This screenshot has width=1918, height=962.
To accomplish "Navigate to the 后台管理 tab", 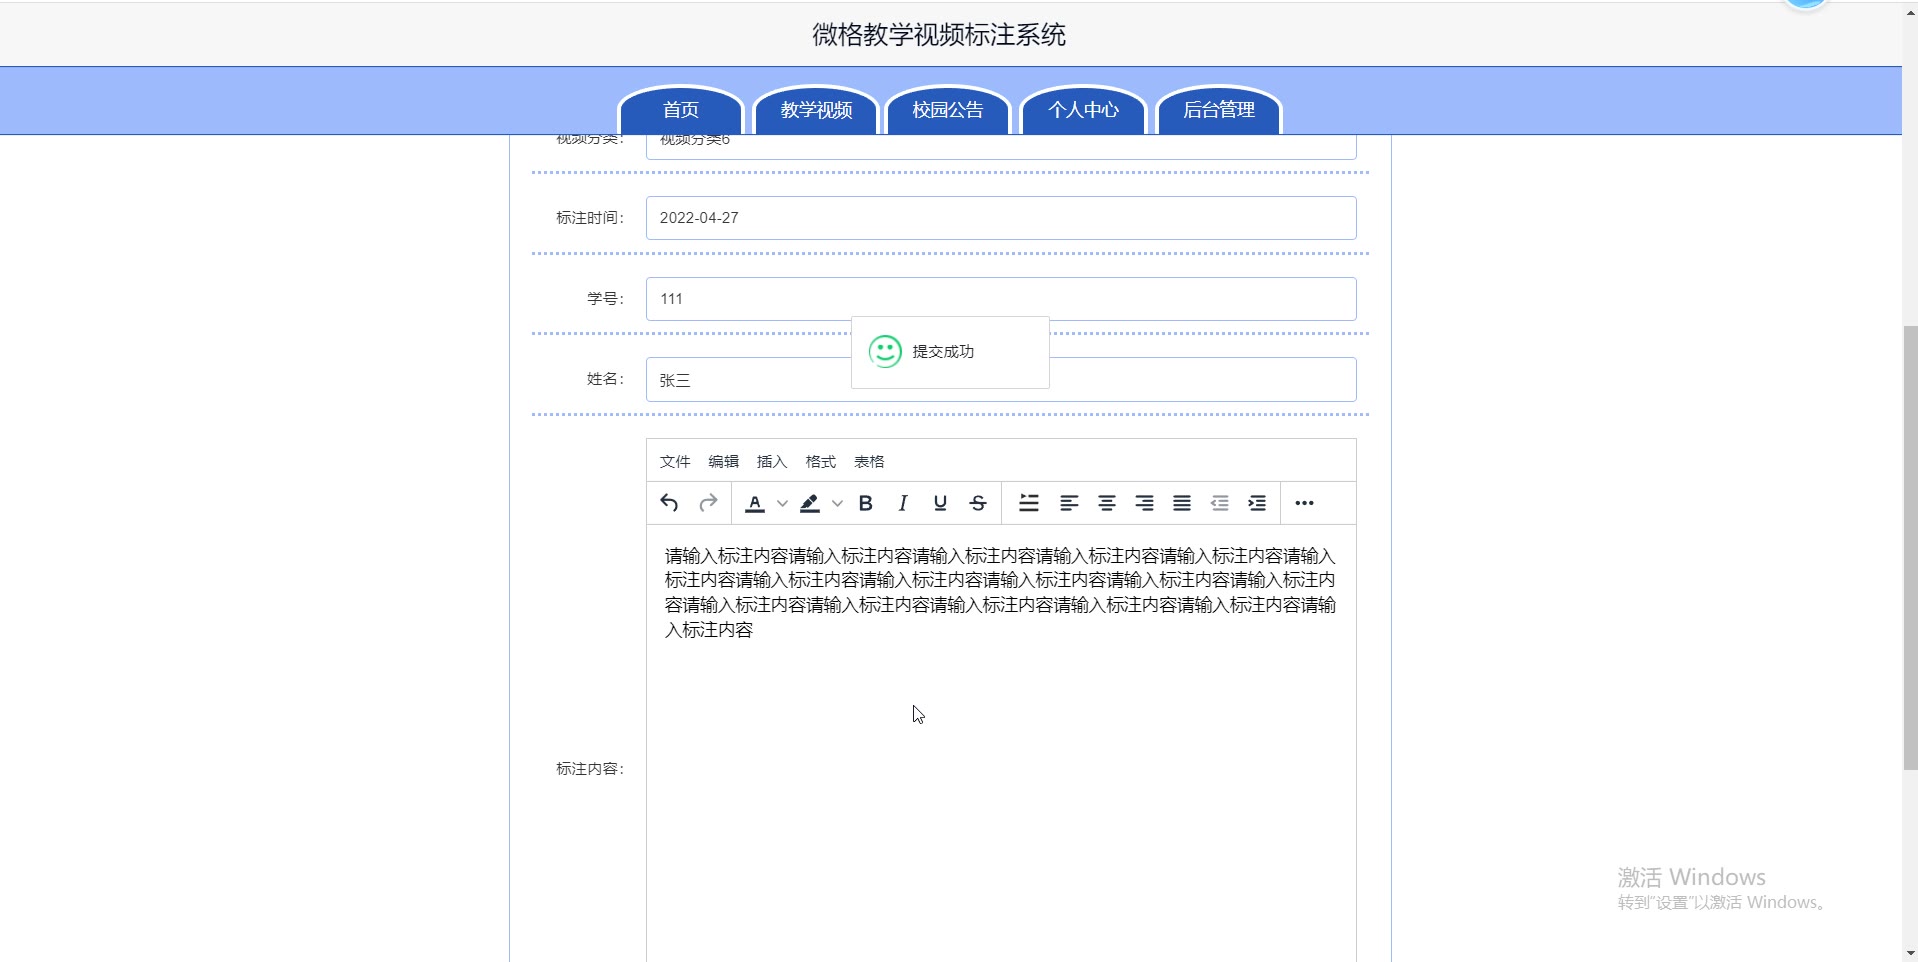I will [x=1219, y=110].
